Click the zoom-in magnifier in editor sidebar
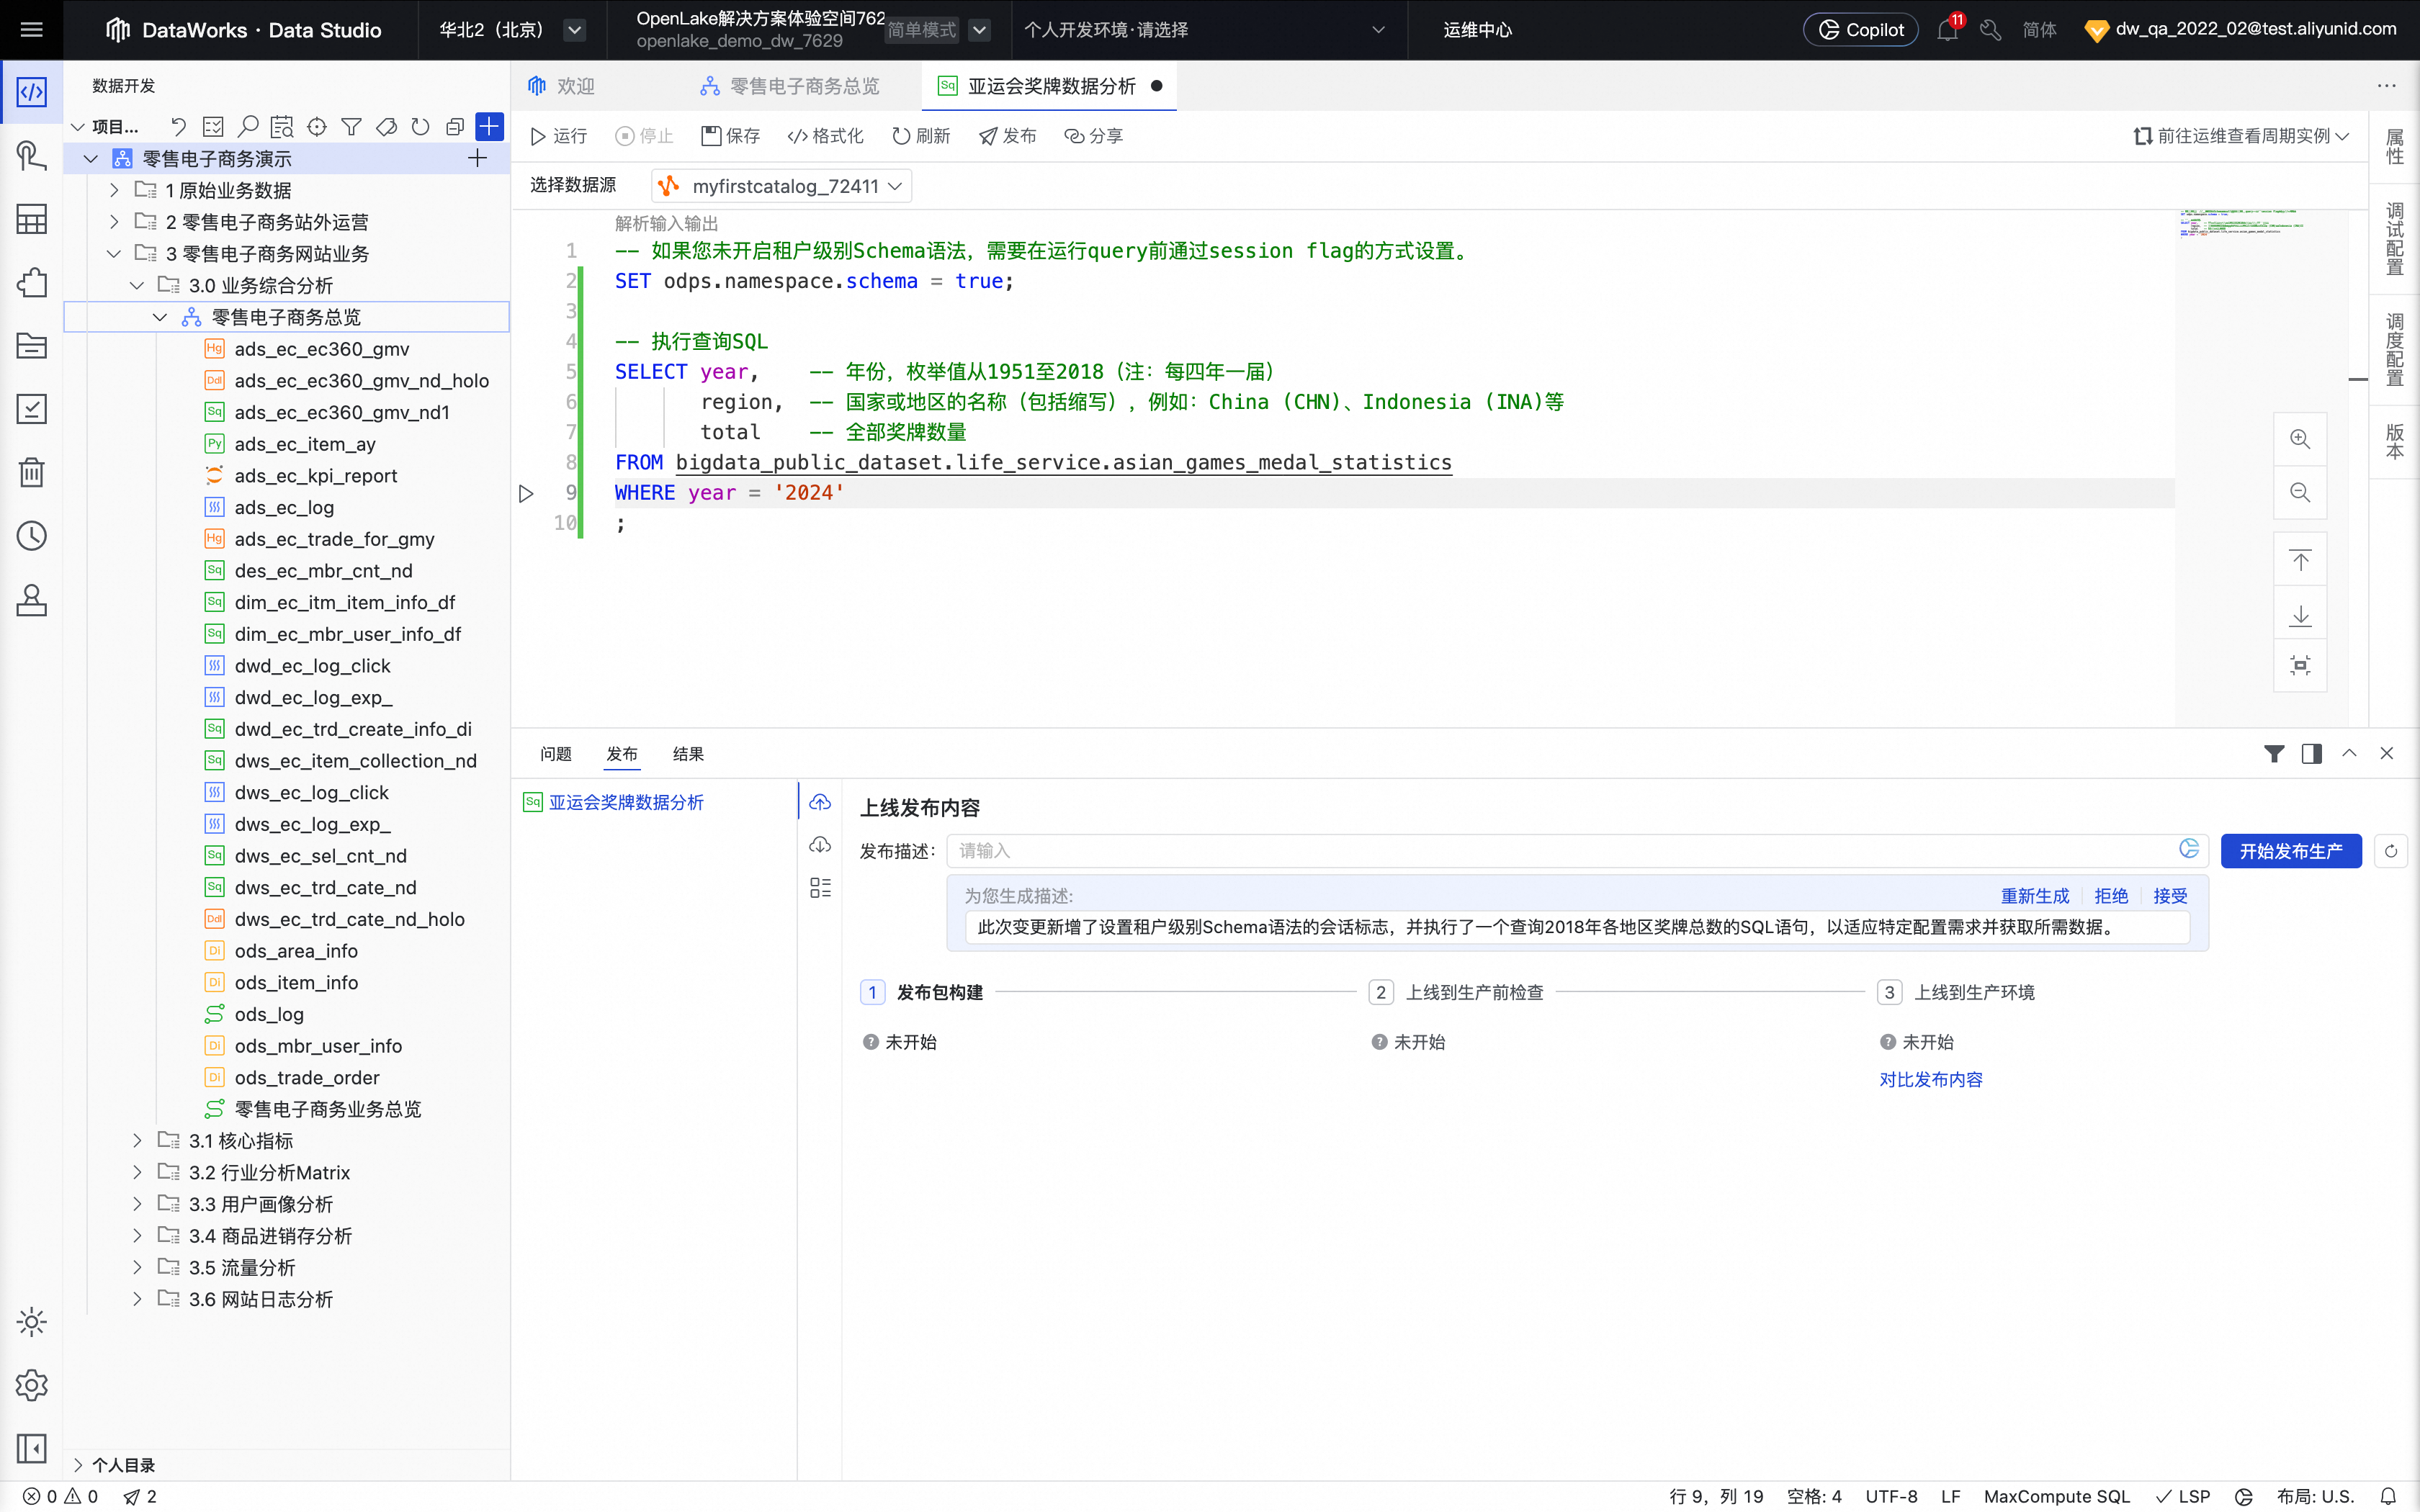2420x1512 pixels. [2300, 438]
